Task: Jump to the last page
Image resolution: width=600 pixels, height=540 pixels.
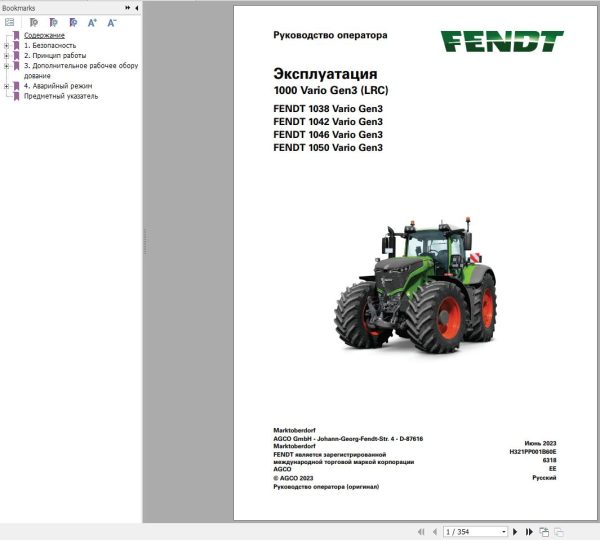Action: pos(529,532)
